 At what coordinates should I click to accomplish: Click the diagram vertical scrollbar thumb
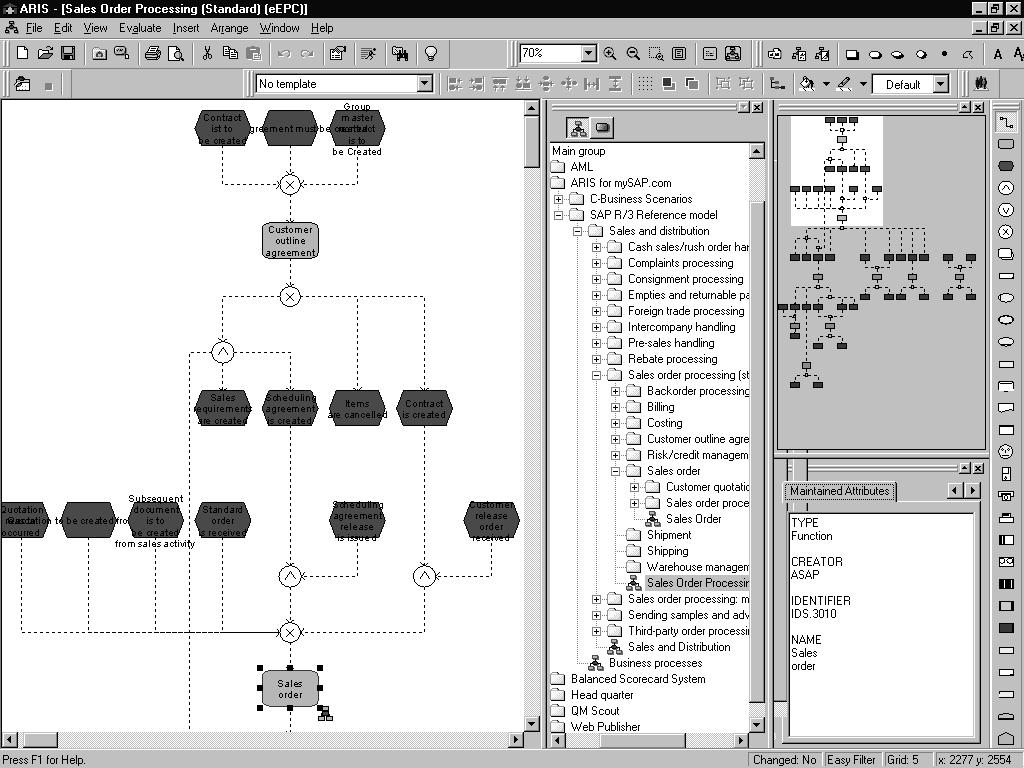(x=532, y=142)
